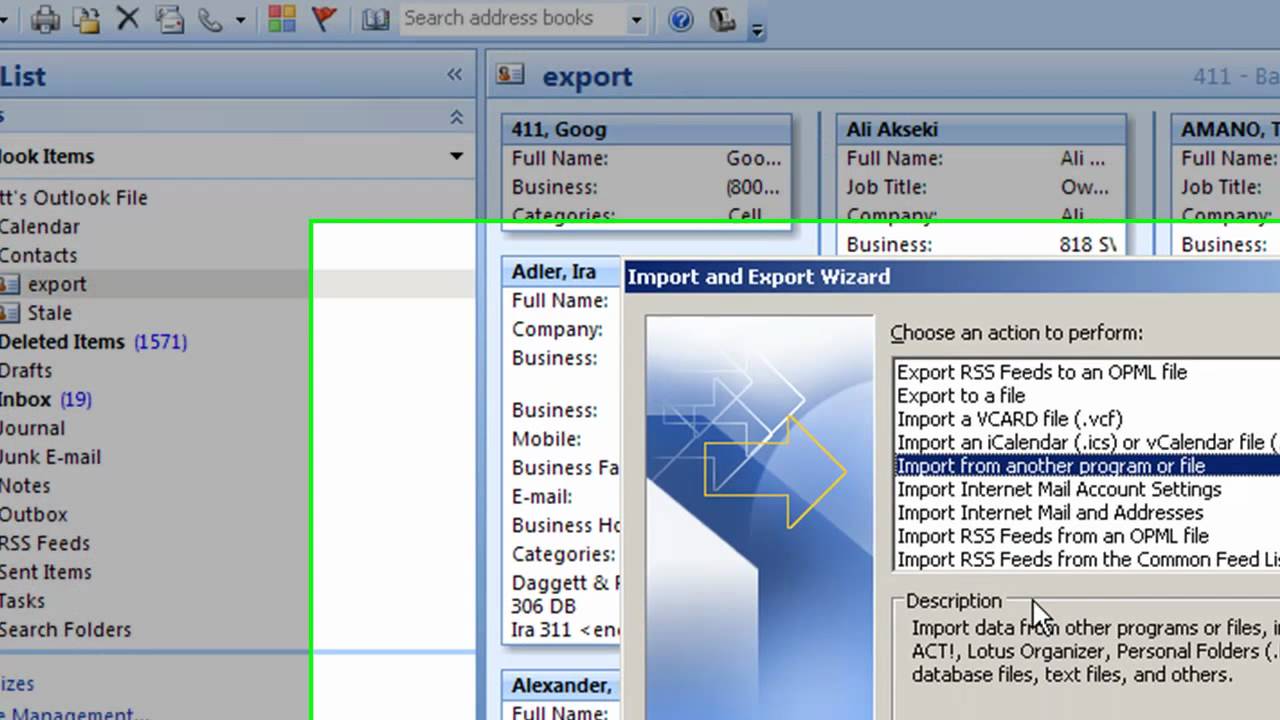Collapse the navigation pane with double chevron

click(x=455, y=75)
